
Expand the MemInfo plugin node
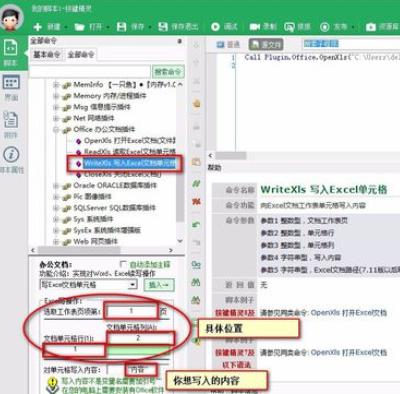point(56,85)
